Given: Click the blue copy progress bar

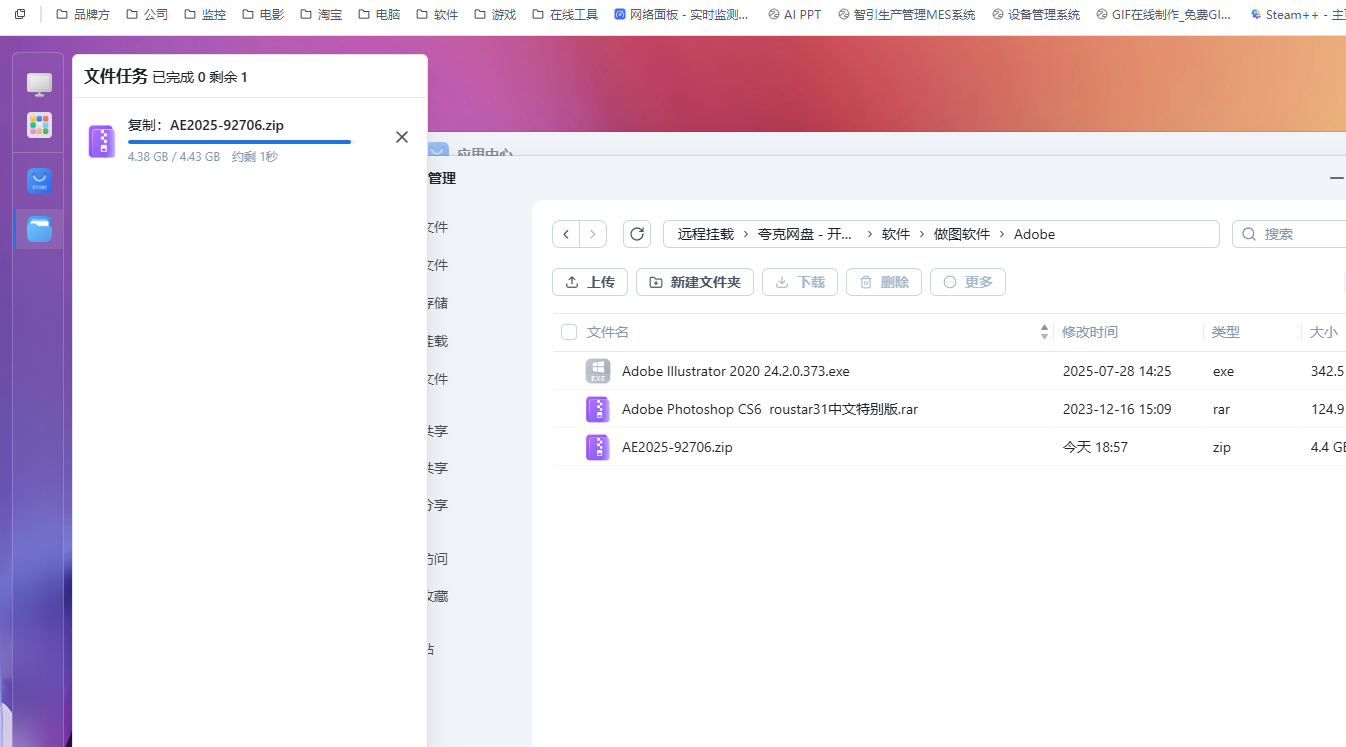Looking at the screenshot, I should tap(239, 142).
